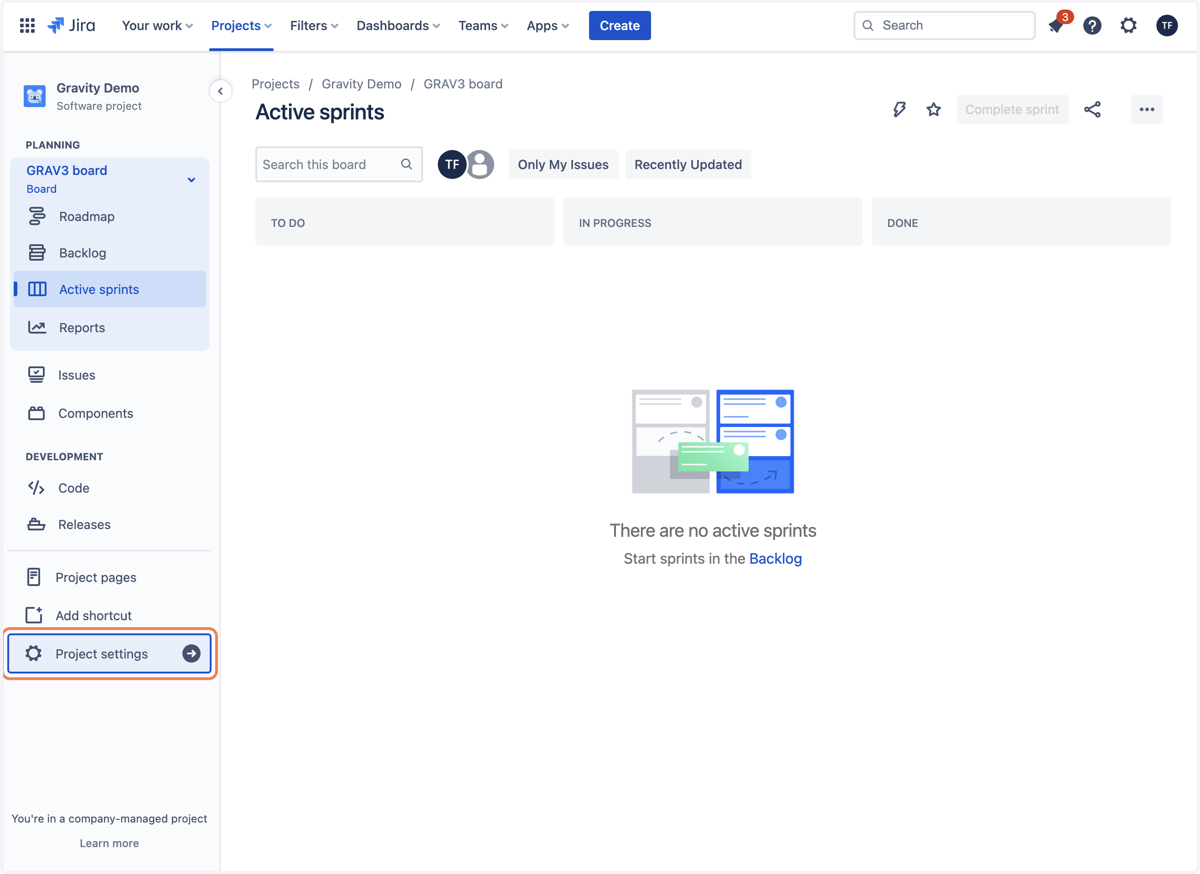Open the Projects dropdown
The width and height of the screenshot is (1200, 874).
(241, 25)
